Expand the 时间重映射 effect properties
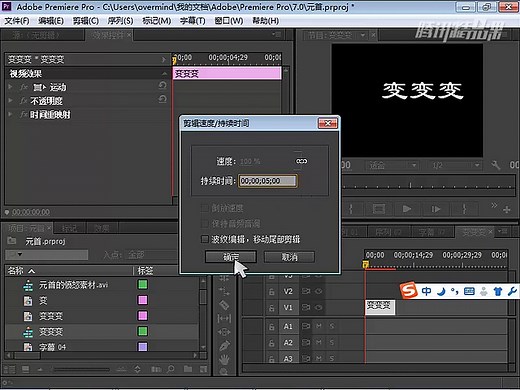 (10, 114)
